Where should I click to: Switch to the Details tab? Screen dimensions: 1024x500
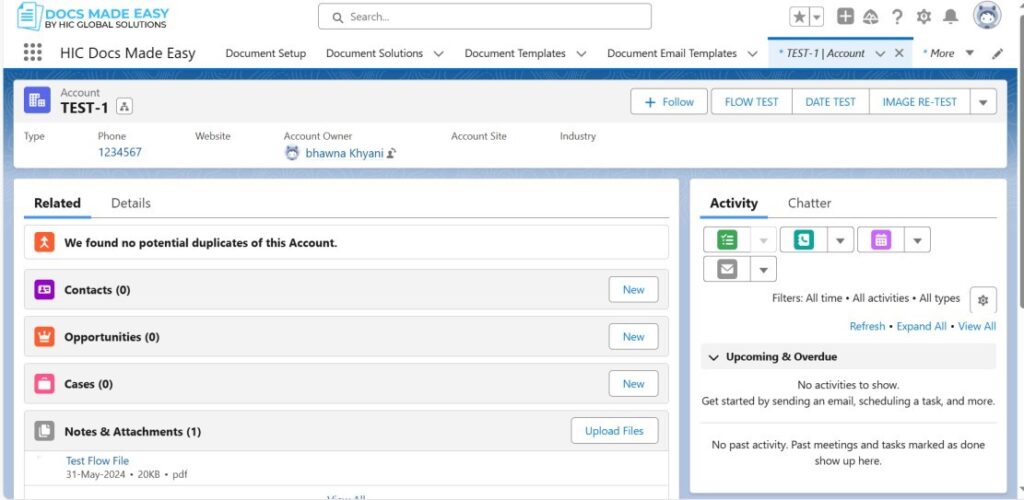coord(130,203)
